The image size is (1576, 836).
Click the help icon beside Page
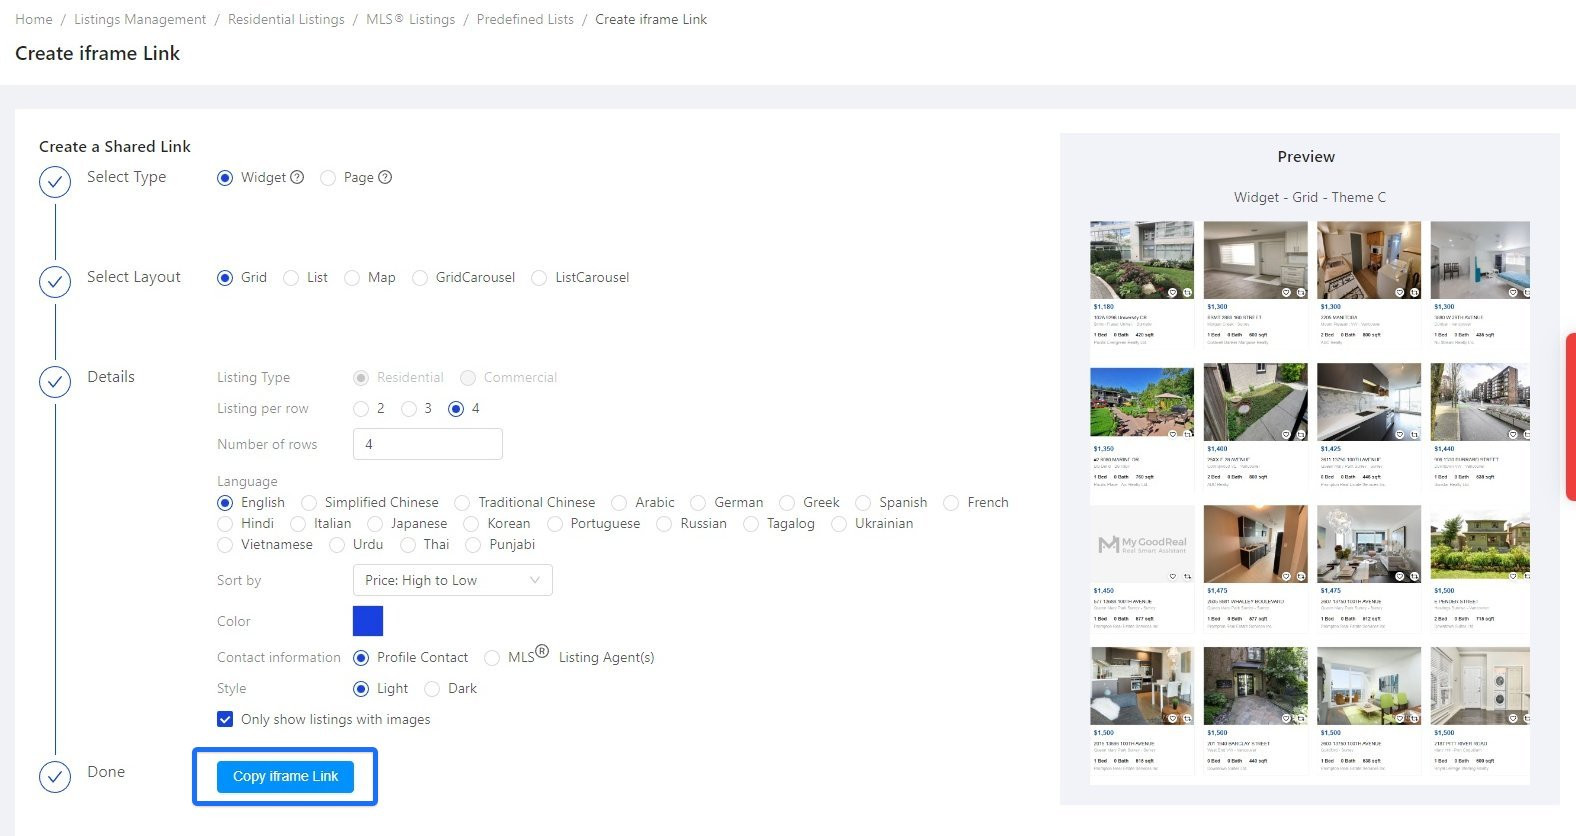coord(385,177)
